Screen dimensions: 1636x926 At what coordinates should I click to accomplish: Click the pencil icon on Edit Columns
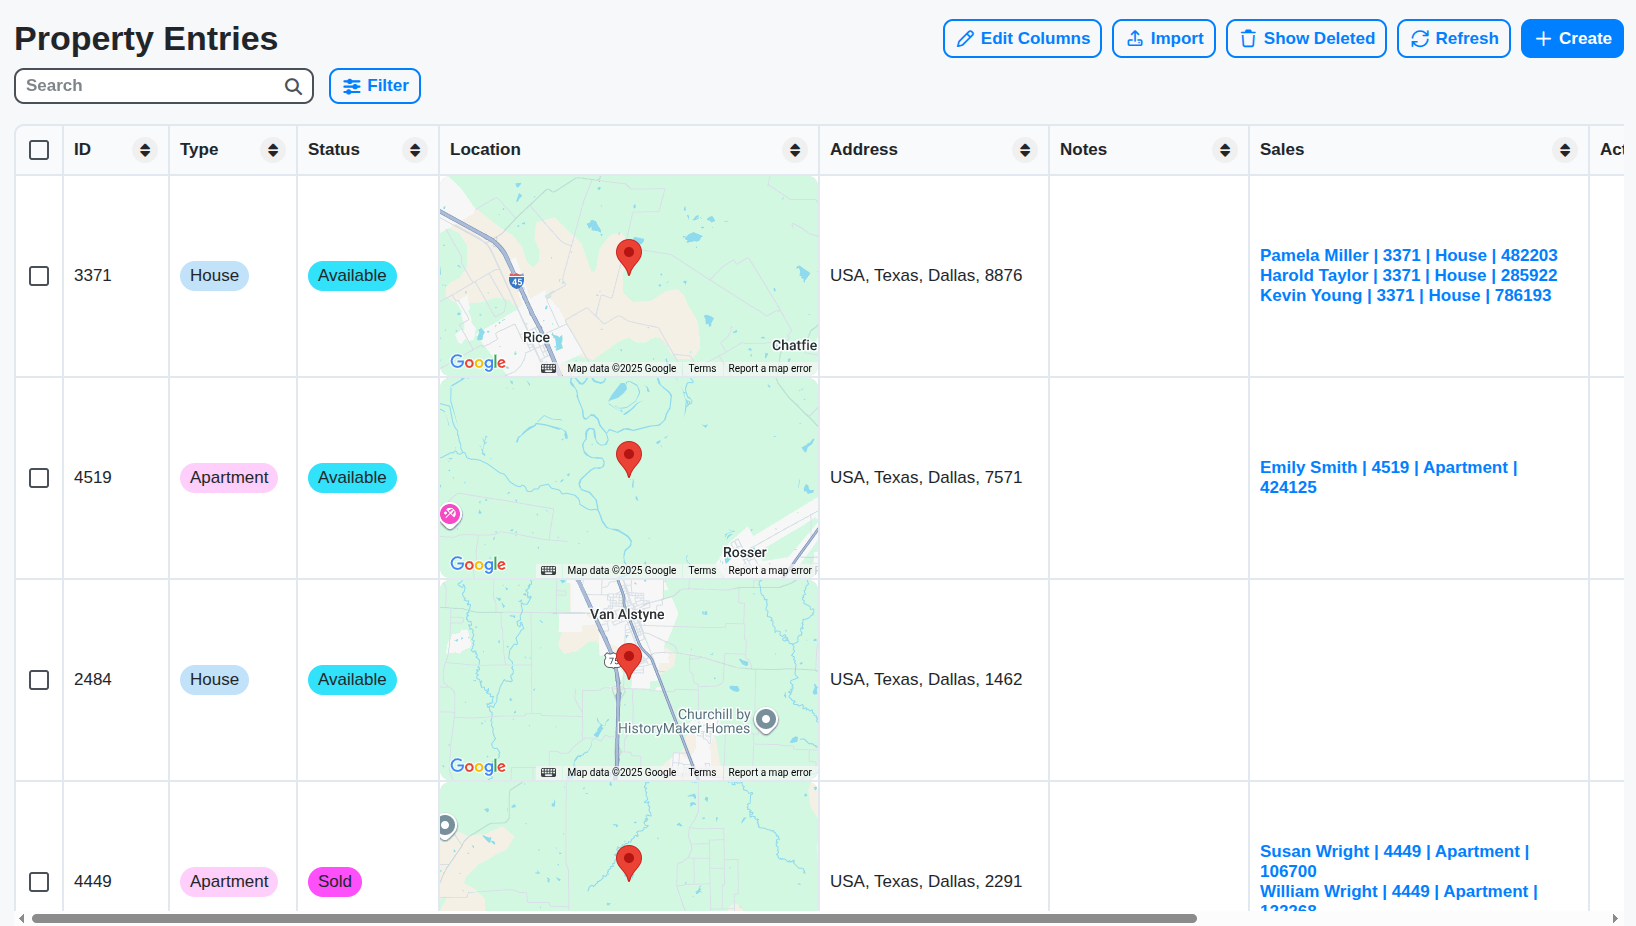point(965,38)
